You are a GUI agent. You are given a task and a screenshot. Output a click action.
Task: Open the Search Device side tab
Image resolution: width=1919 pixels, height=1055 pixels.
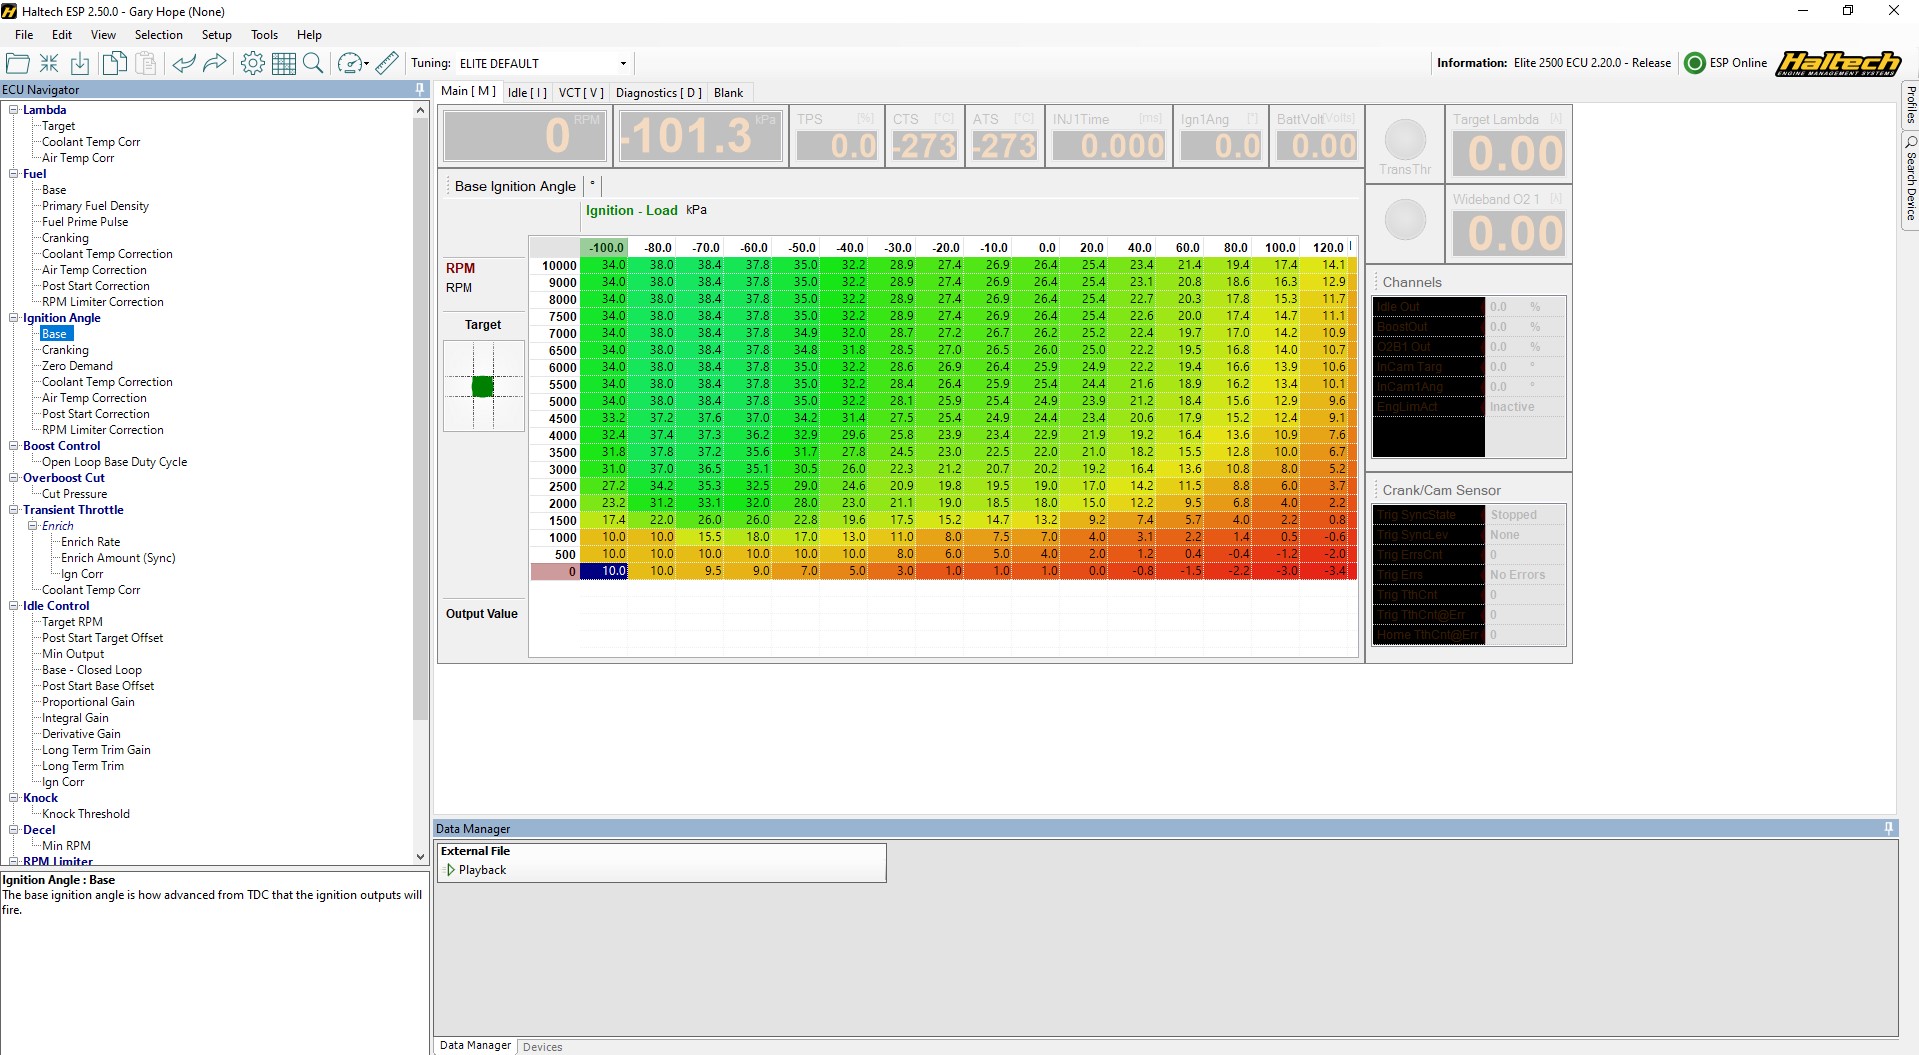coord(1910,180)
